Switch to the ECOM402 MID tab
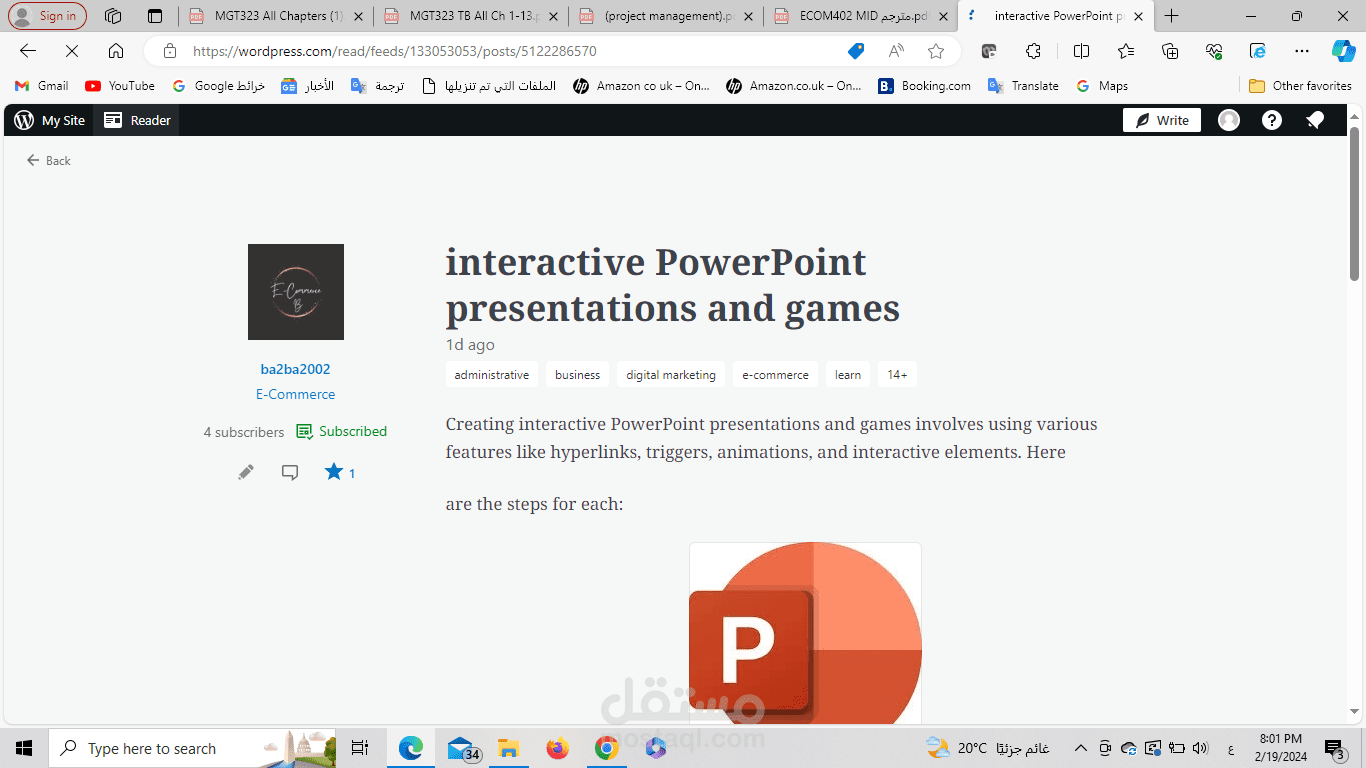The image size is (1366, 768). pyautogui.click(x=861, y=16)
